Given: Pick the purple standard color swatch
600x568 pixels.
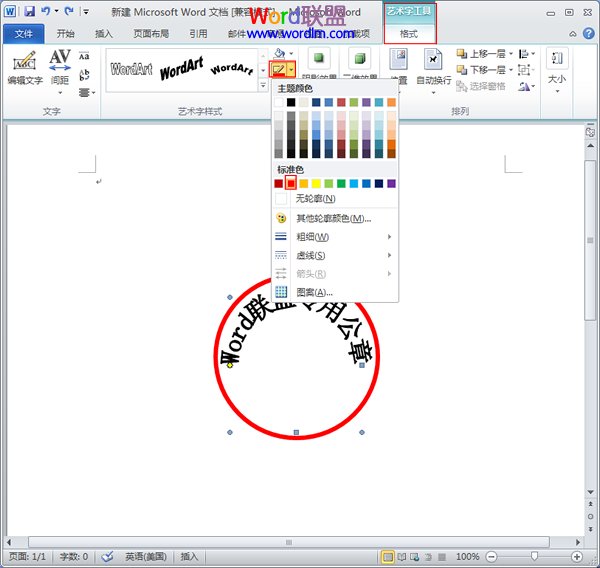Looking at the screenshot, I should pos(391,184).
